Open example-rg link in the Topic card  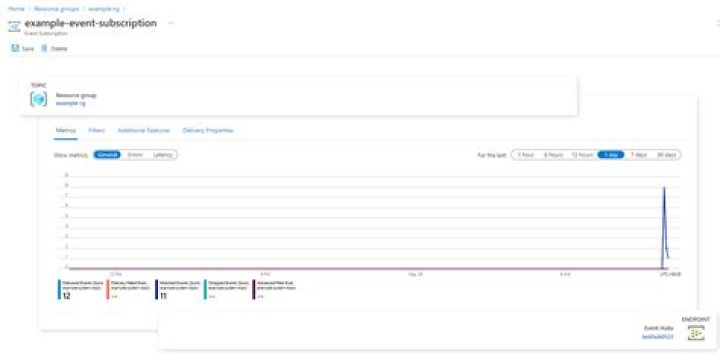(70, 103)
